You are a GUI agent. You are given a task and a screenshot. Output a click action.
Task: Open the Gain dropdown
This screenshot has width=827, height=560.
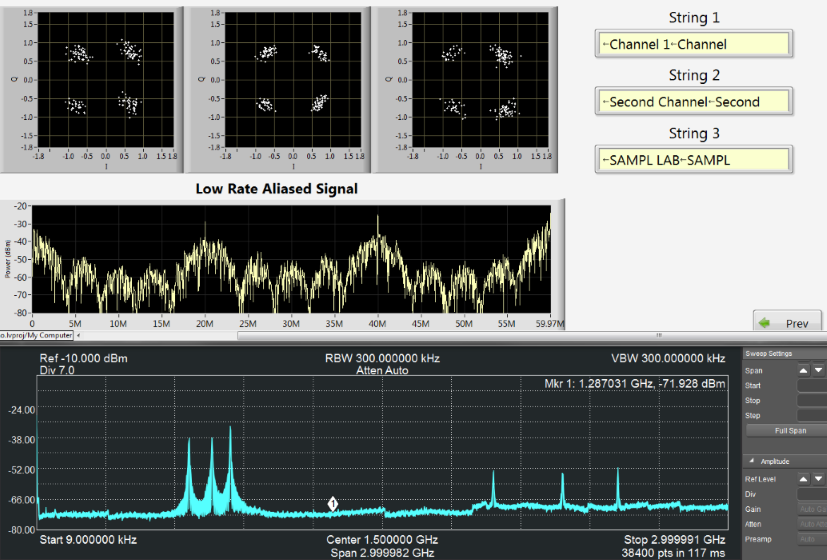pos(812,509)
